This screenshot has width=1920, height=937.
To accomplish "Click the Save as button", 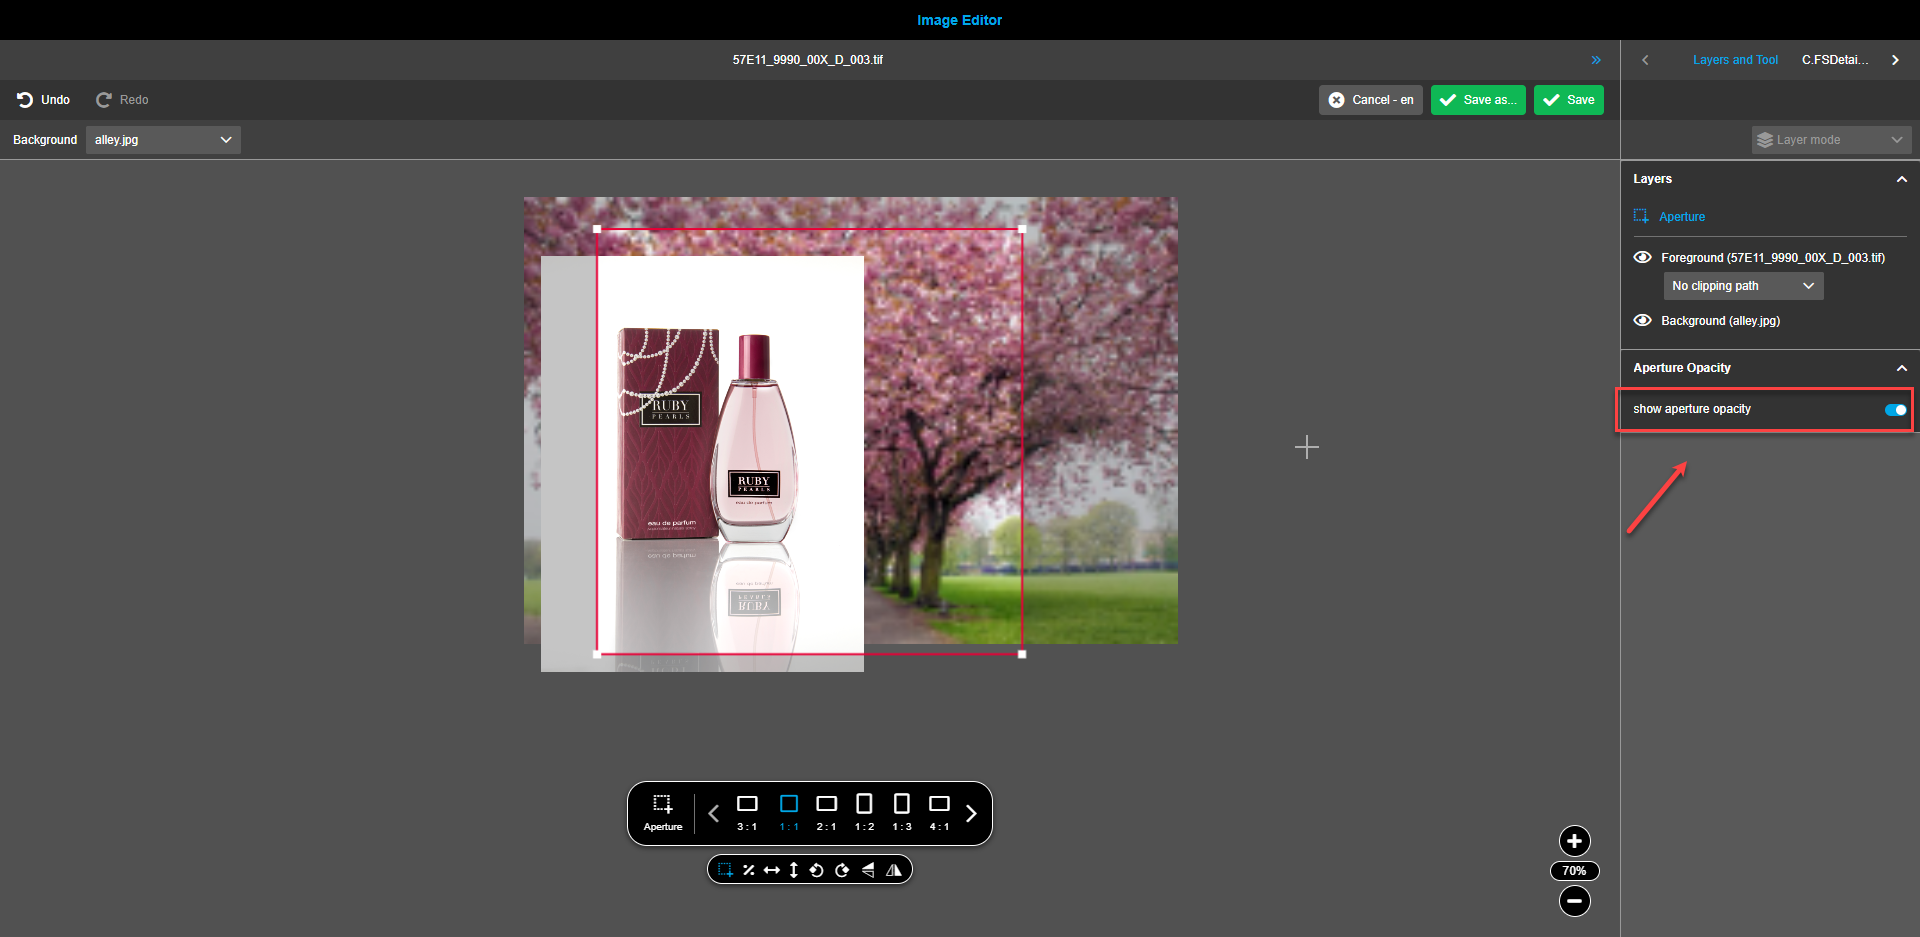I will pos(1478,100).
